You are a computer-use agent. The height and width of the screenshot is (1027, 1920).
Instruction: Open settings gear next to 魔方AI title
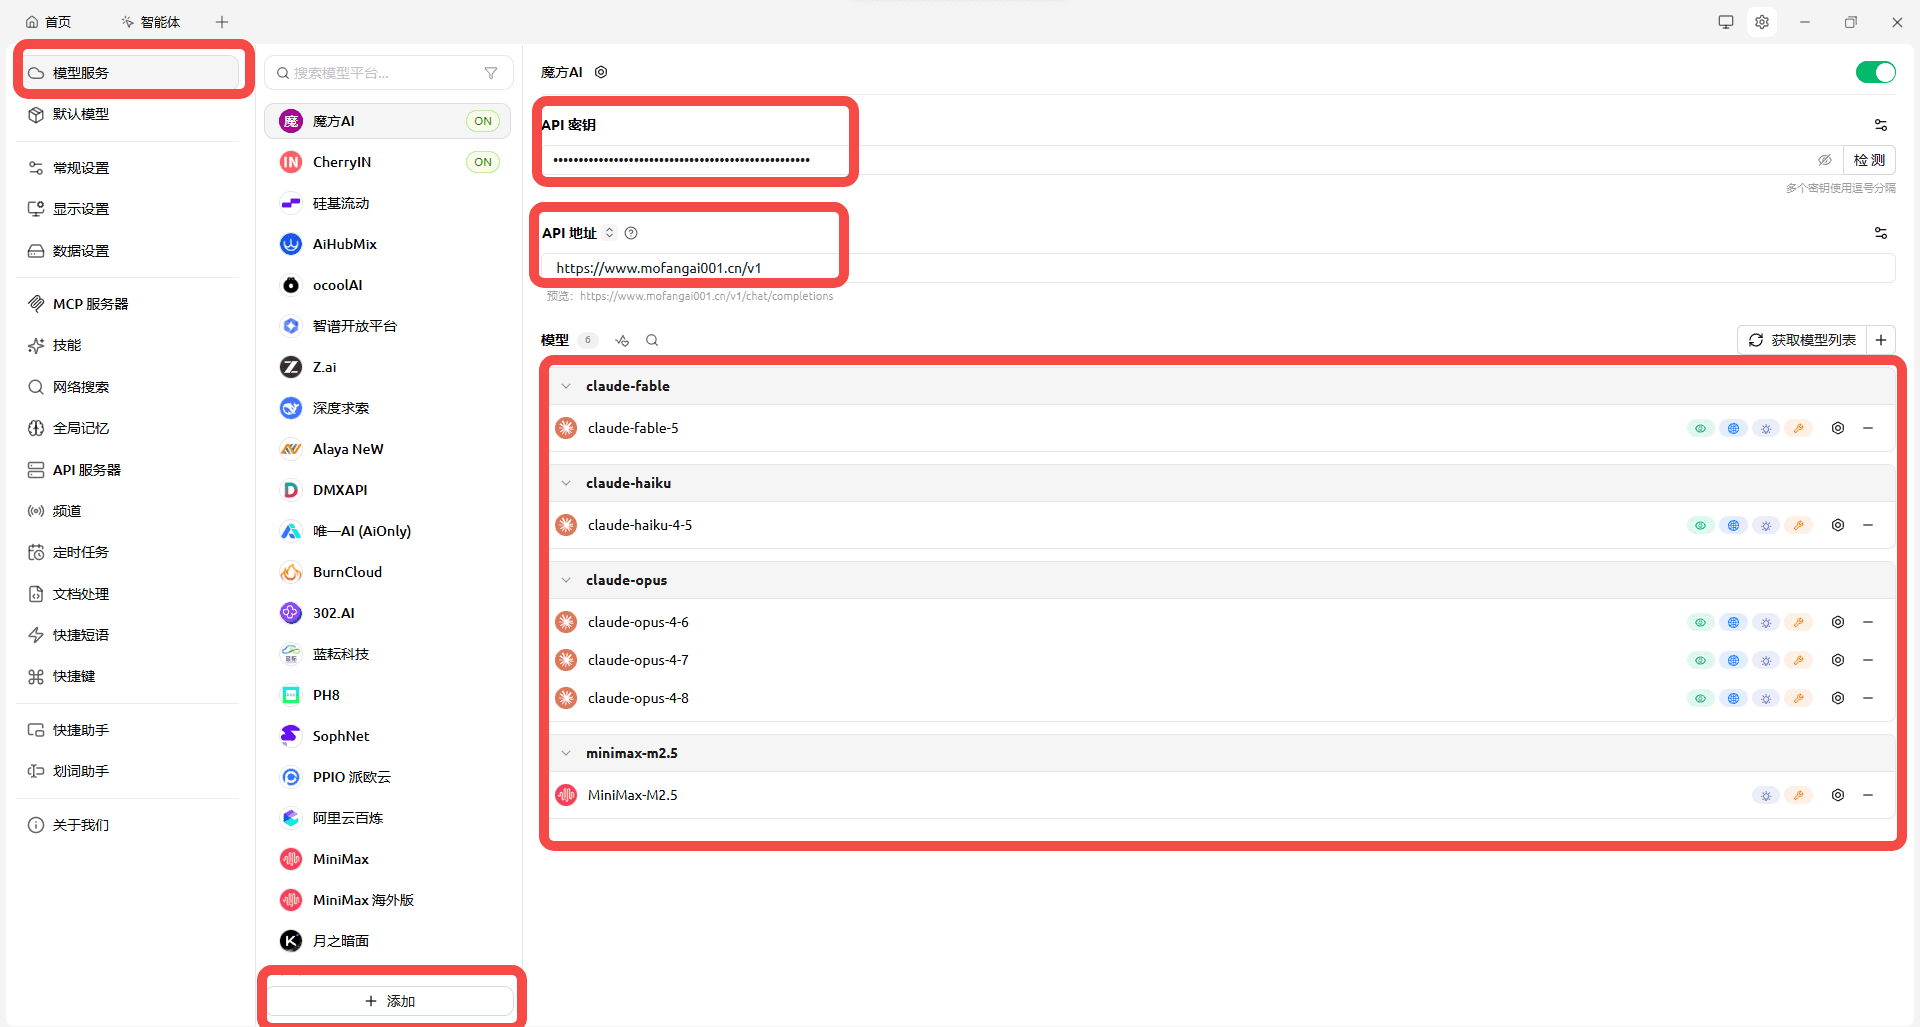coord(601,72)
